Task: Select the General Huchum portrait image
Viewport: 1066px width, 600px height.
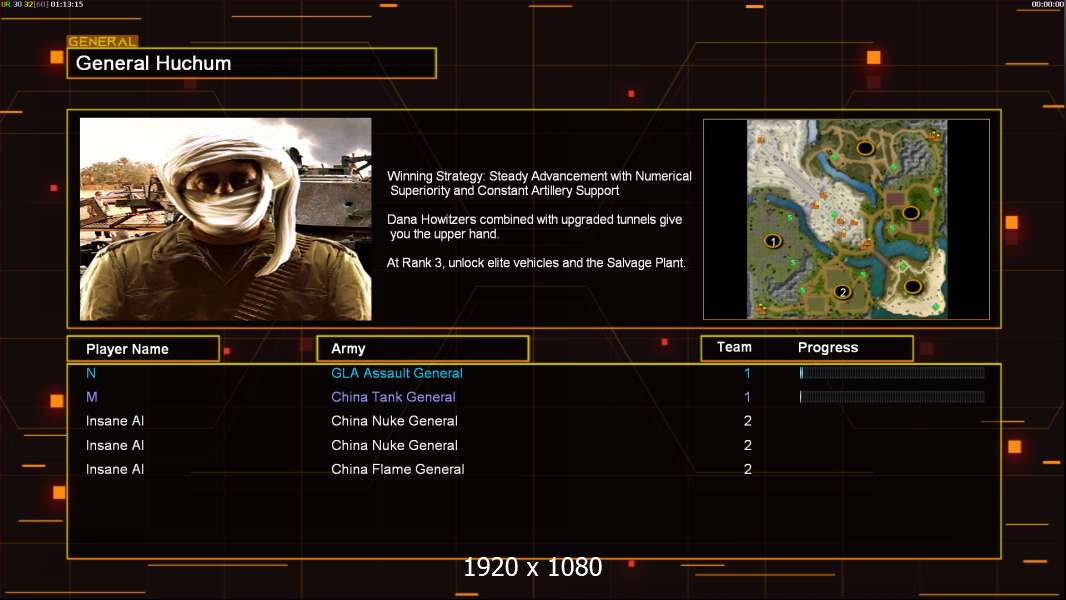Action: point(226,219)
